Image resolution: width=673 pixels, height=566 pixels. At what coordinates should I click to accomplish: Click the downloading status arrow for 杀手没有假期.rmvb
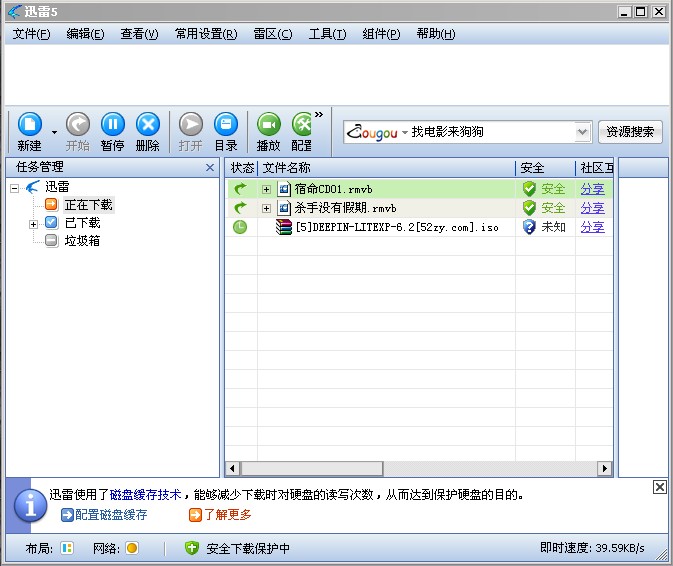[x=240, y=208]
